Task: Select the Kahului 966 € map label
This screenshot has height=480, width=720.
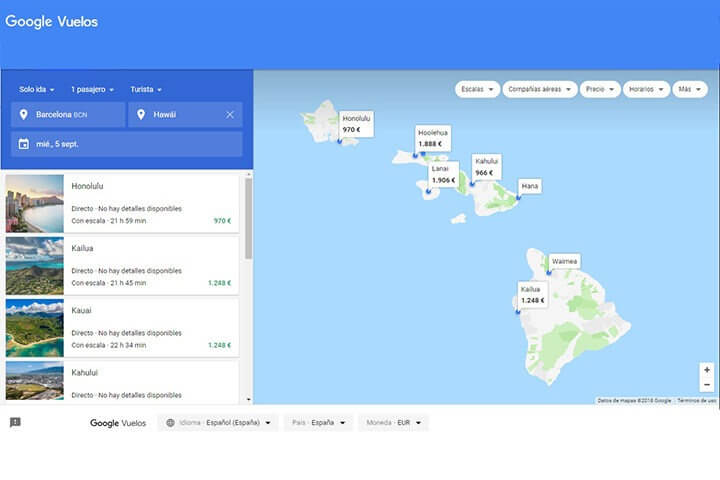Action: 486,167
